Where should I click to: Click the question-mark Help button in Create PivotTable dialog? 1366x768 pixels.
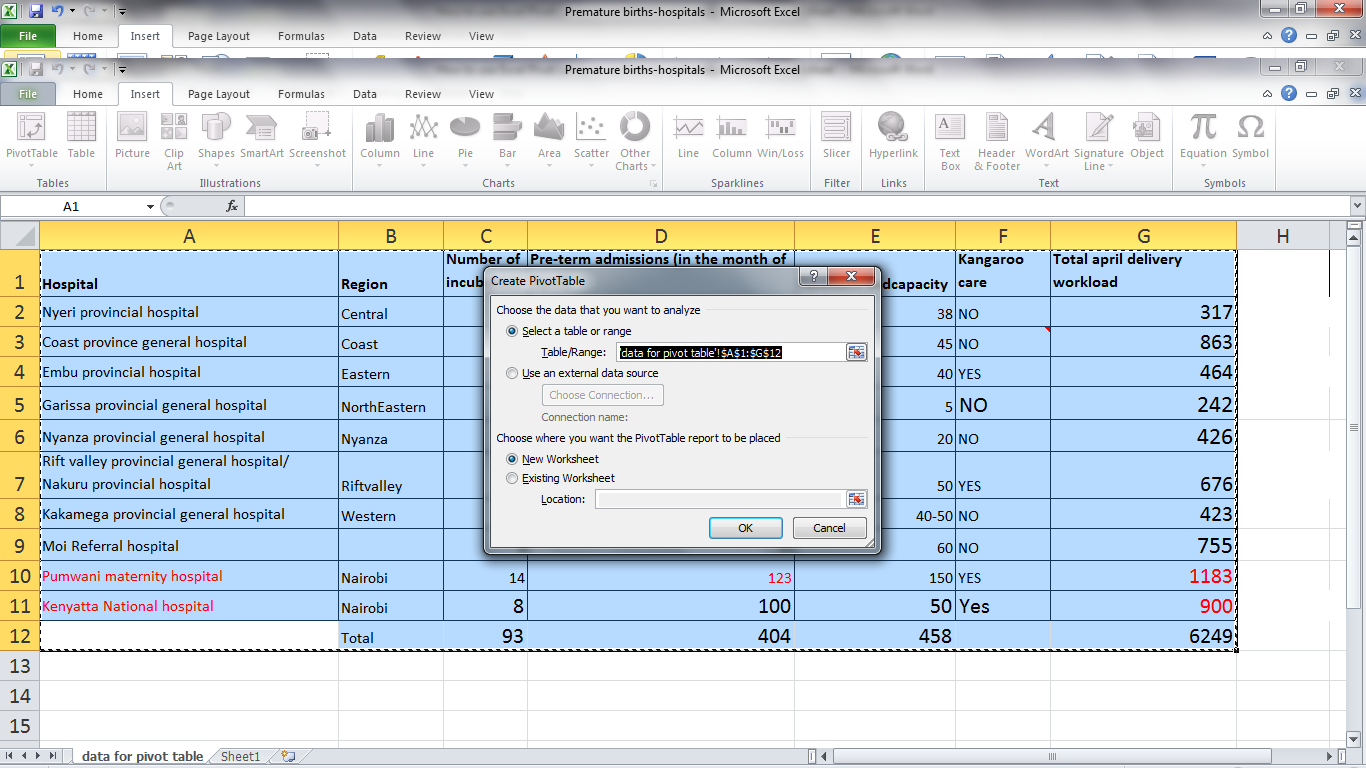click(x=812, y=276)
